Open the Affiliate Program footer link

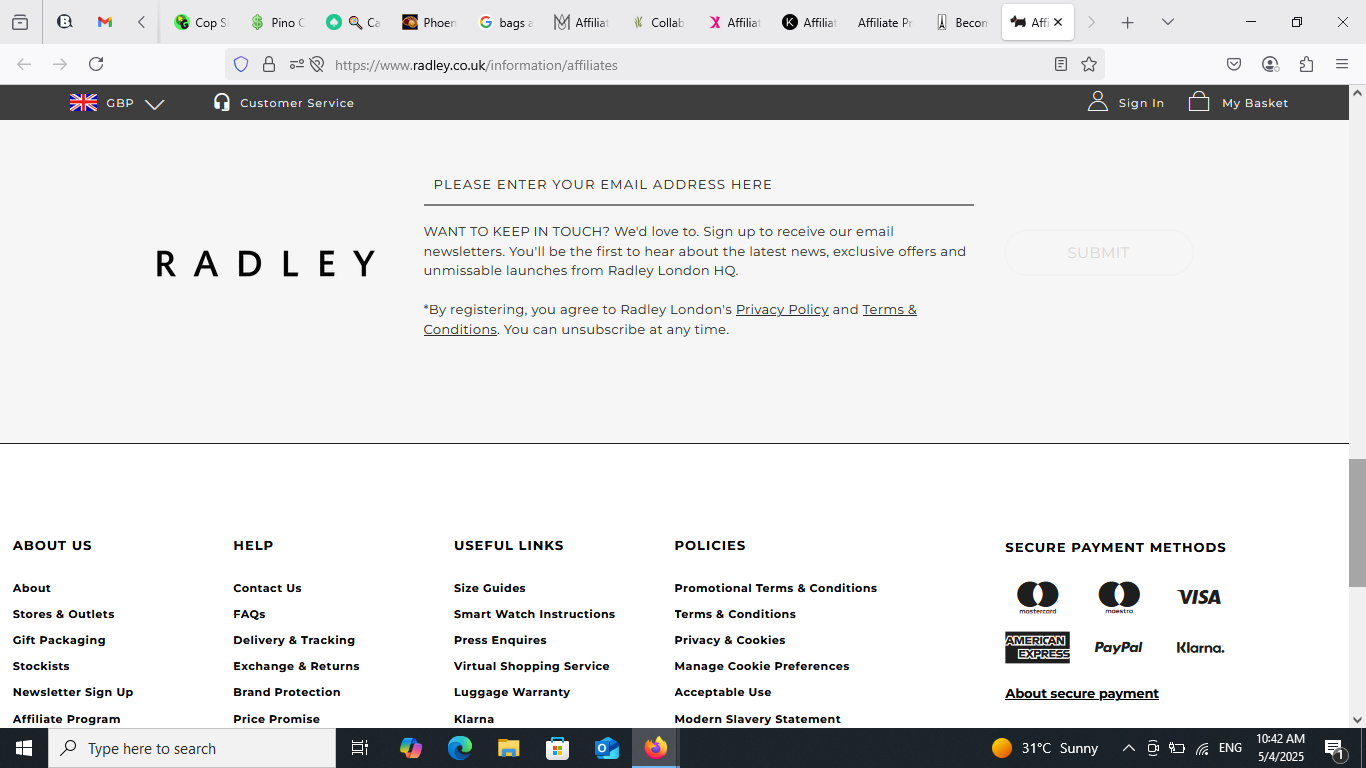[67, 719]
